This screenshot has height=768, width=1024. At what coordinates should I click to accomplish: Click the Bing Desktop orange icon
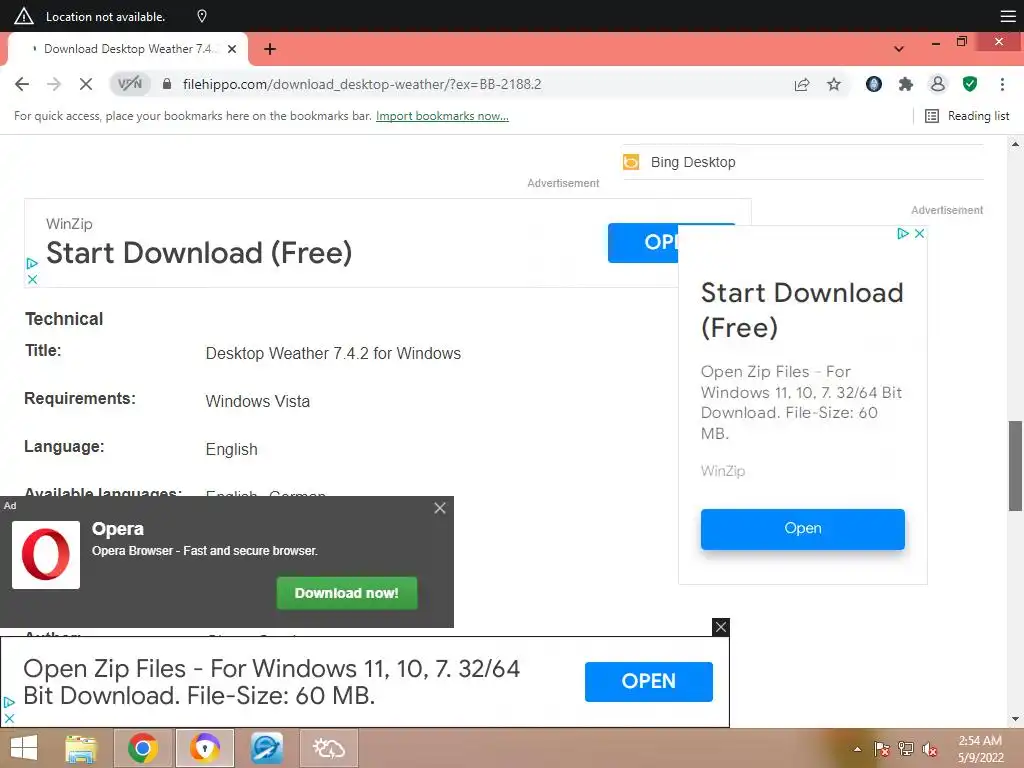point(631,162)
